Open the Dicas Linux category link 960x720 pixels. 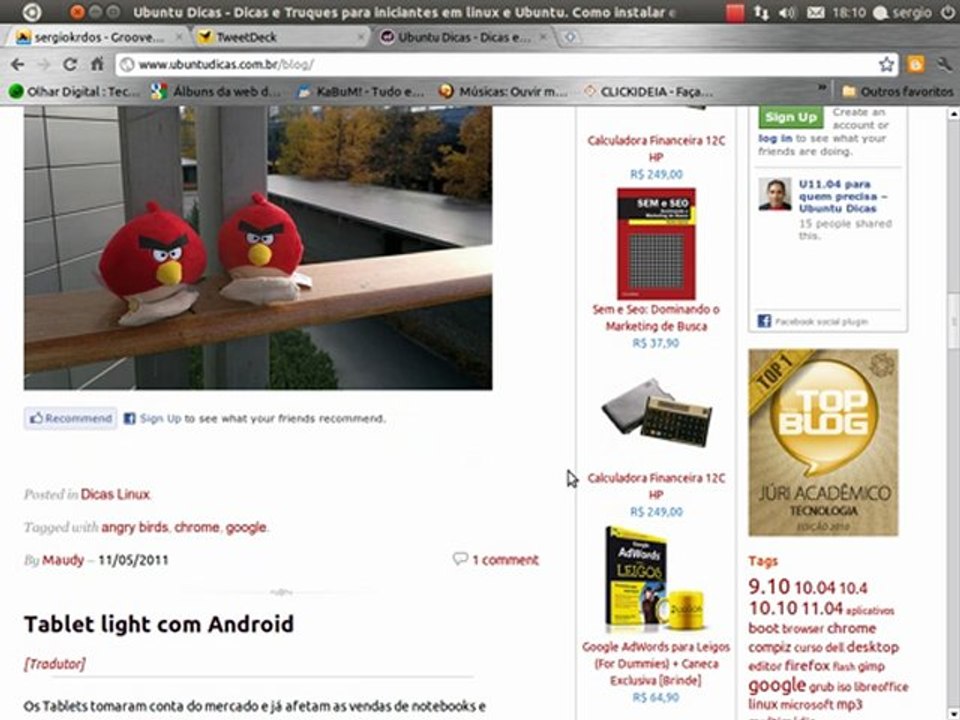point(115,494)
